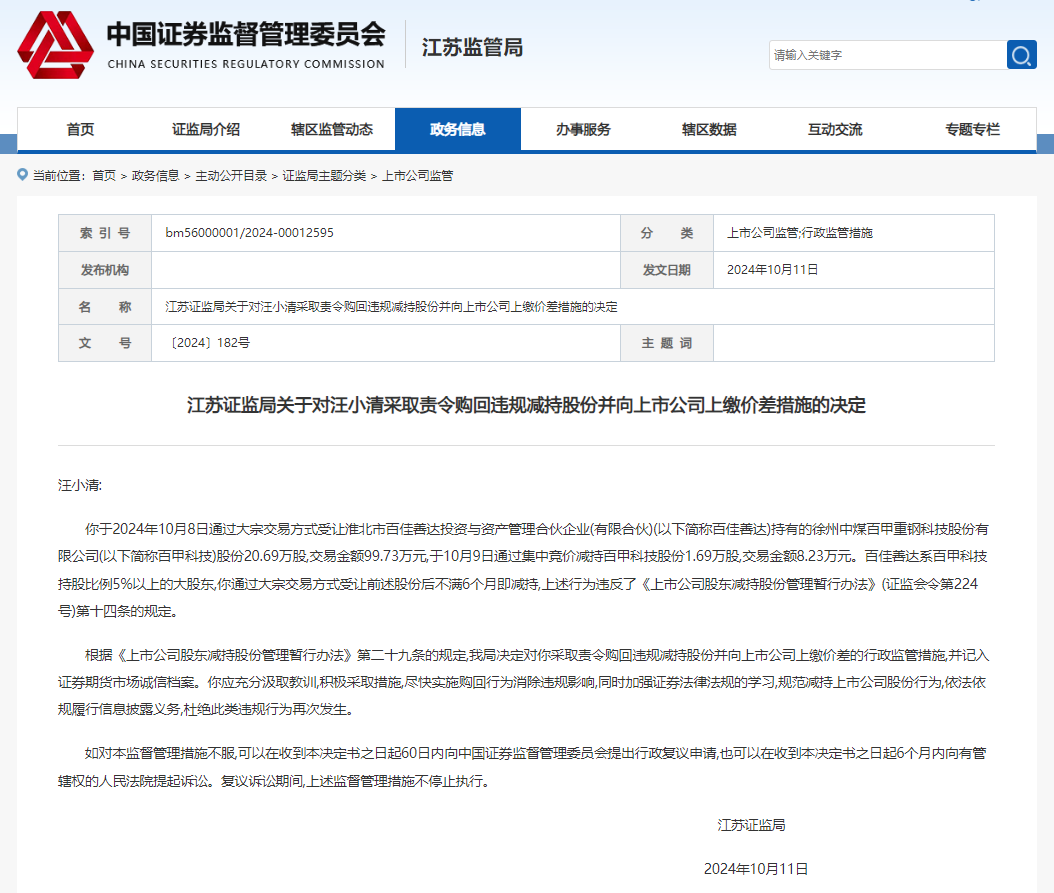This screenshot has height=893, width=1054.
Task: Click 上市公司监管 breadcrumb link
Action: (417, 175)
